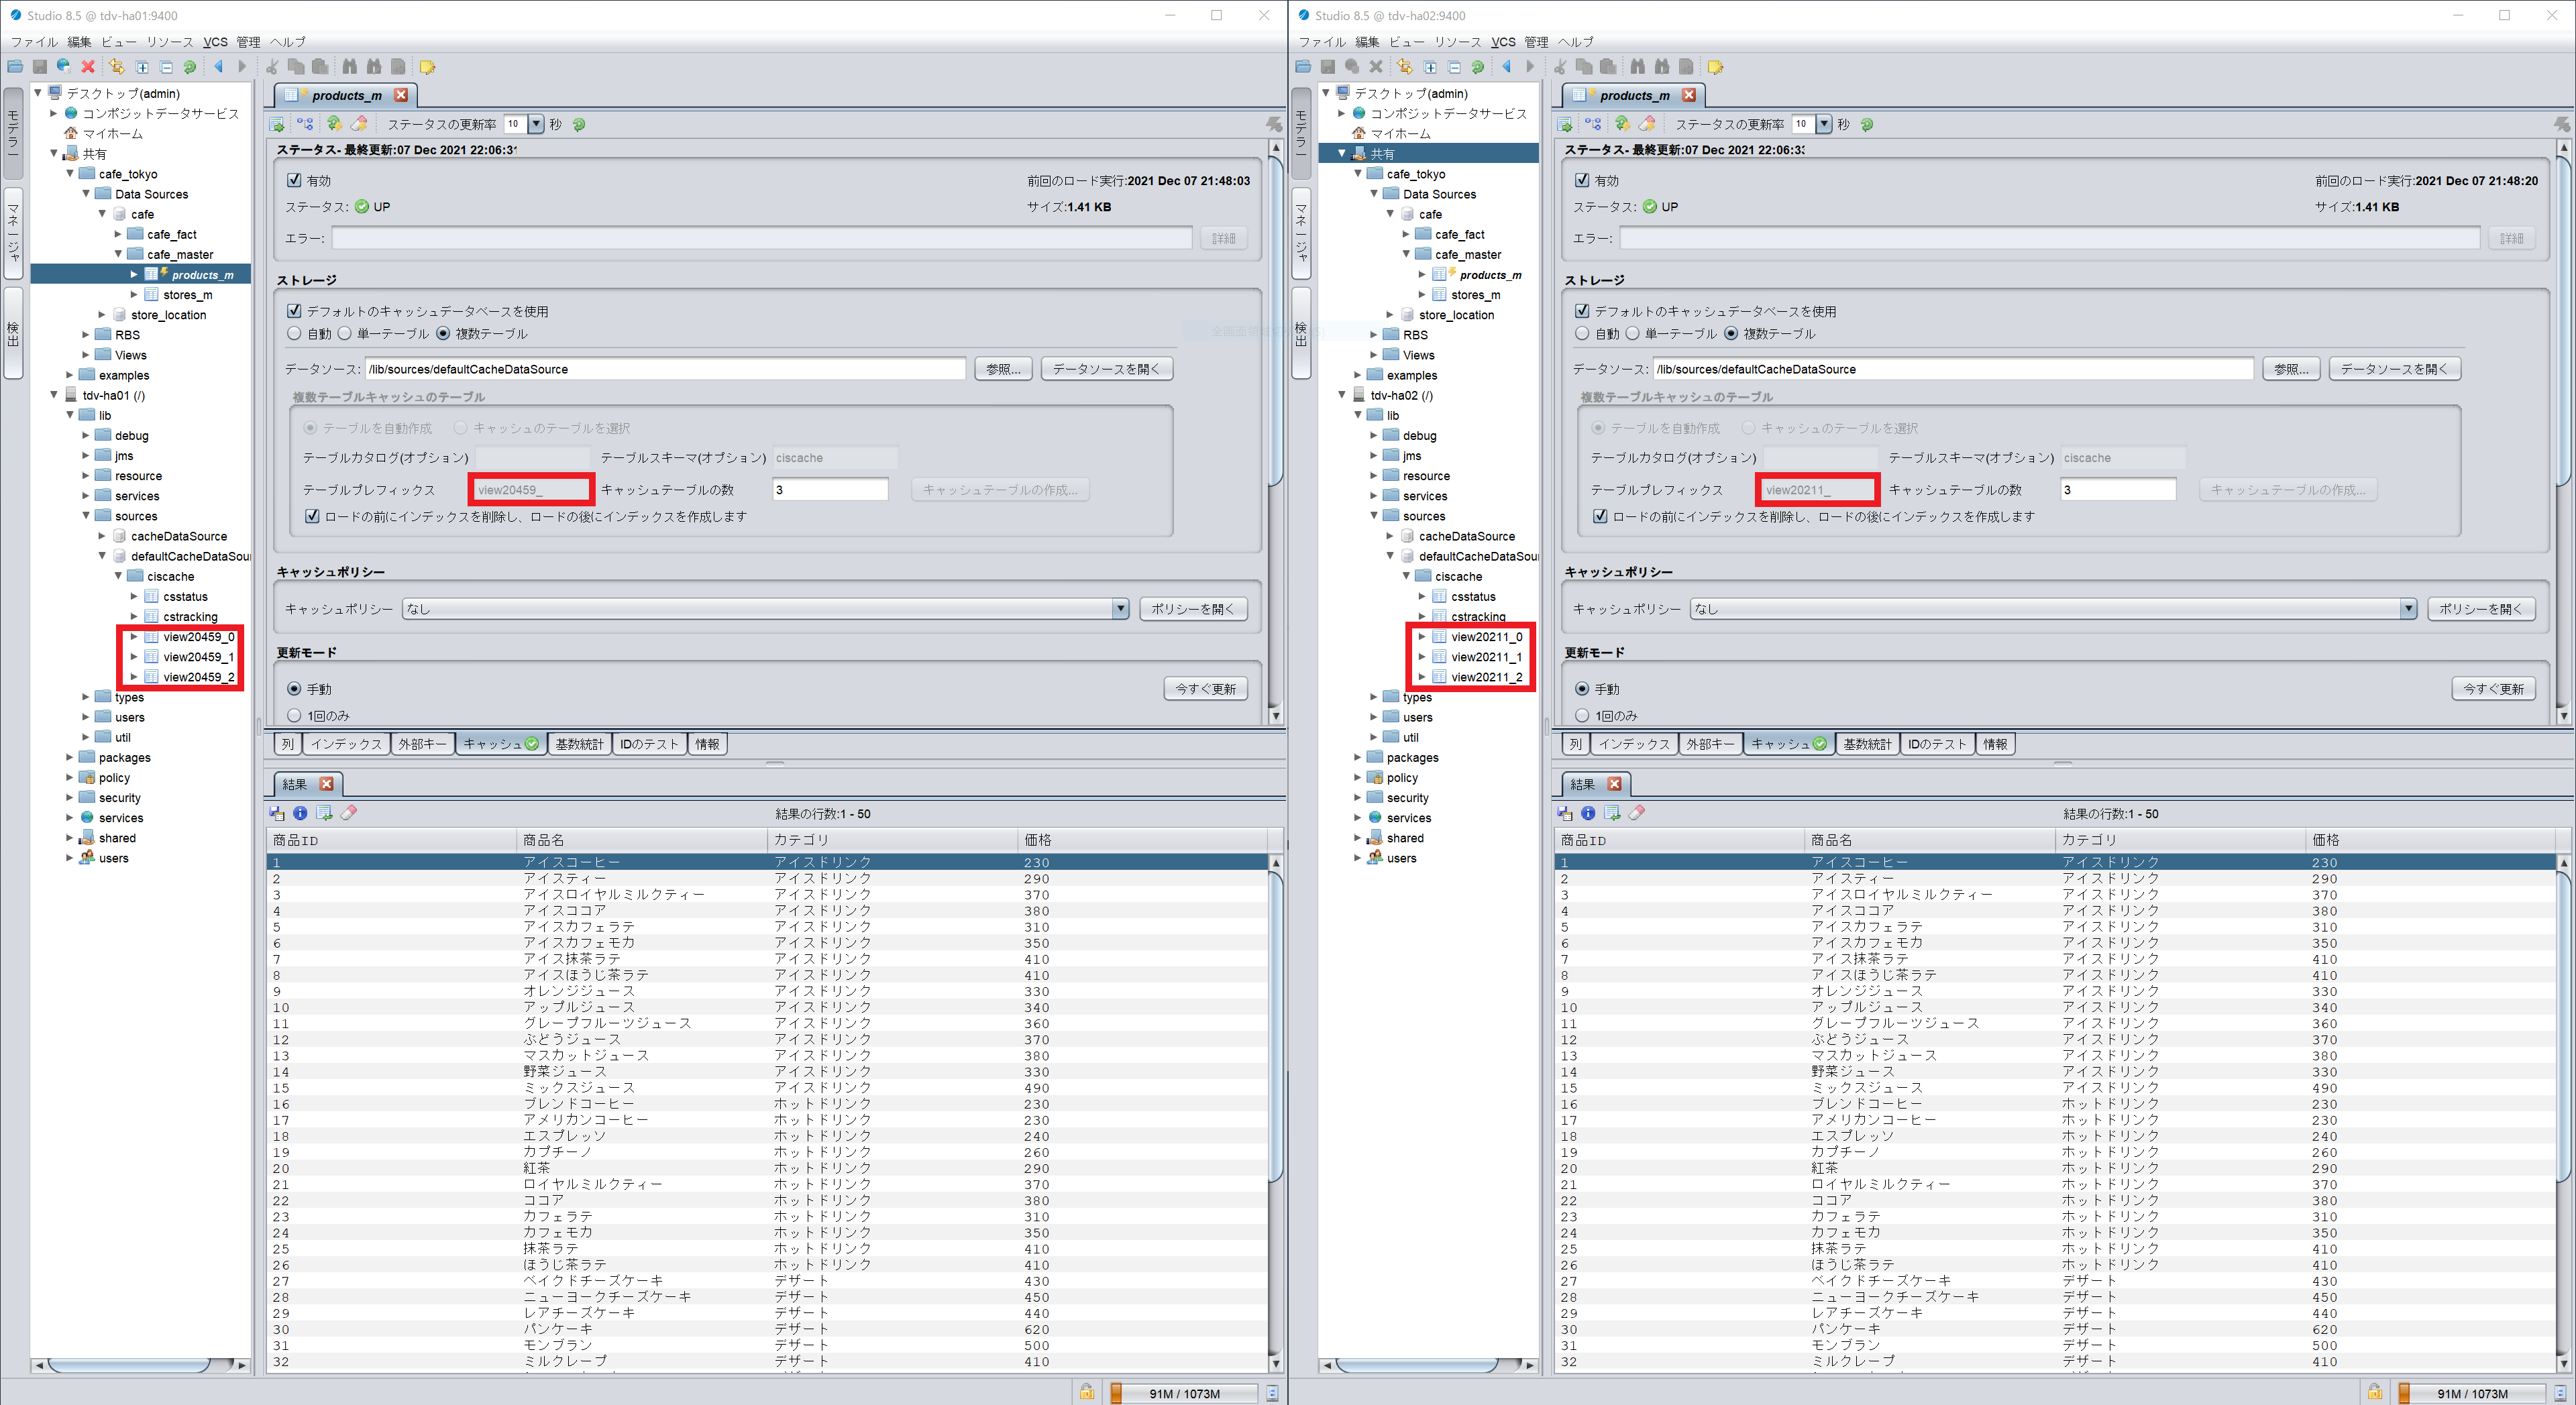The width and height of the screenshot is (2576, 1405).
Task: Open the リソース menu in tdv-ha02 window
Action: 1458,42
